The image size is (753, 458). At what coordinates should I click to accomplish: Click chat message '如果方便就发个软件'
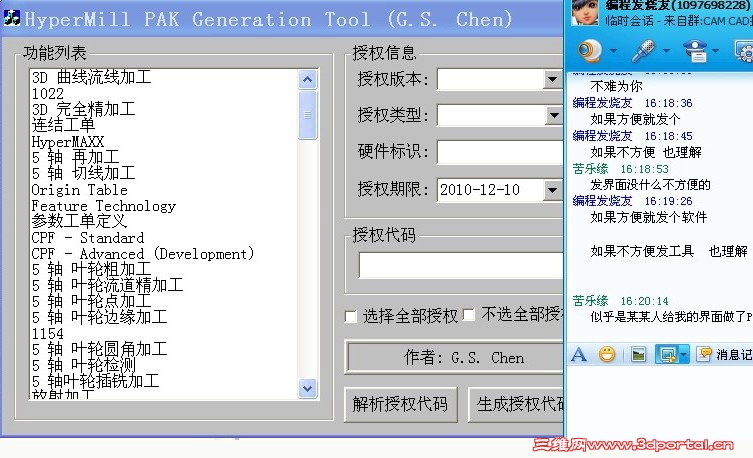(649, 217)
